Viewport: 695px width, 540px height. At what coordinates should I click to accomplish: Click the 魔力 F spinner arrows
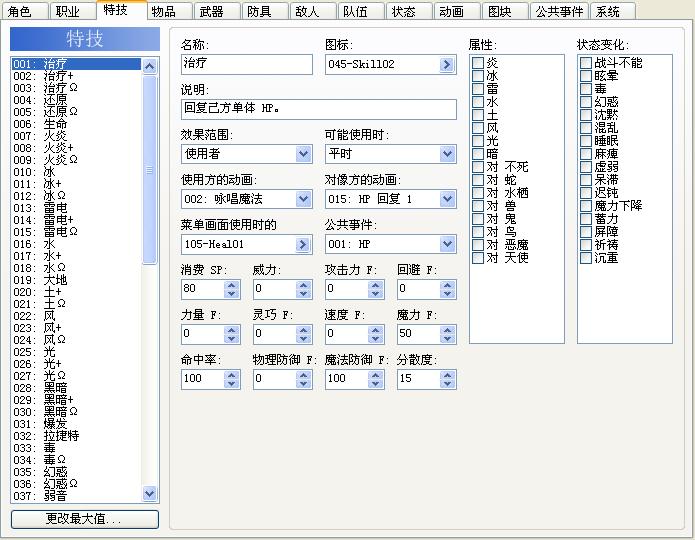(447, 334)
